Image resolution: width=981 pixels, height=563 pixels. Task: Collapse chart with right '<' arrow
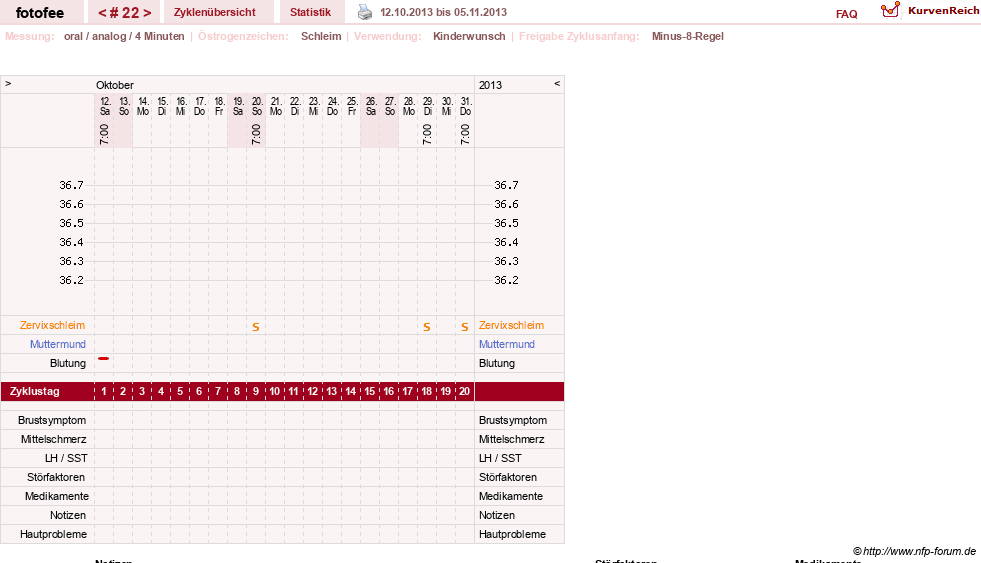(x=557, y=83)
